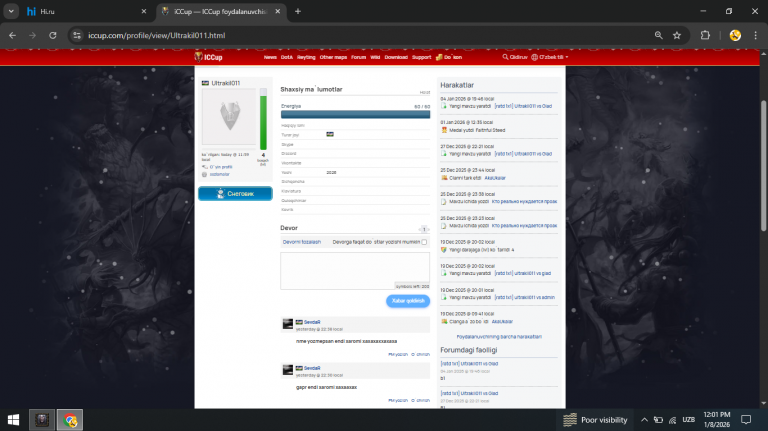Toggle friends-only wall posting checkbox

pyautogui.click(x=424, y=242)
